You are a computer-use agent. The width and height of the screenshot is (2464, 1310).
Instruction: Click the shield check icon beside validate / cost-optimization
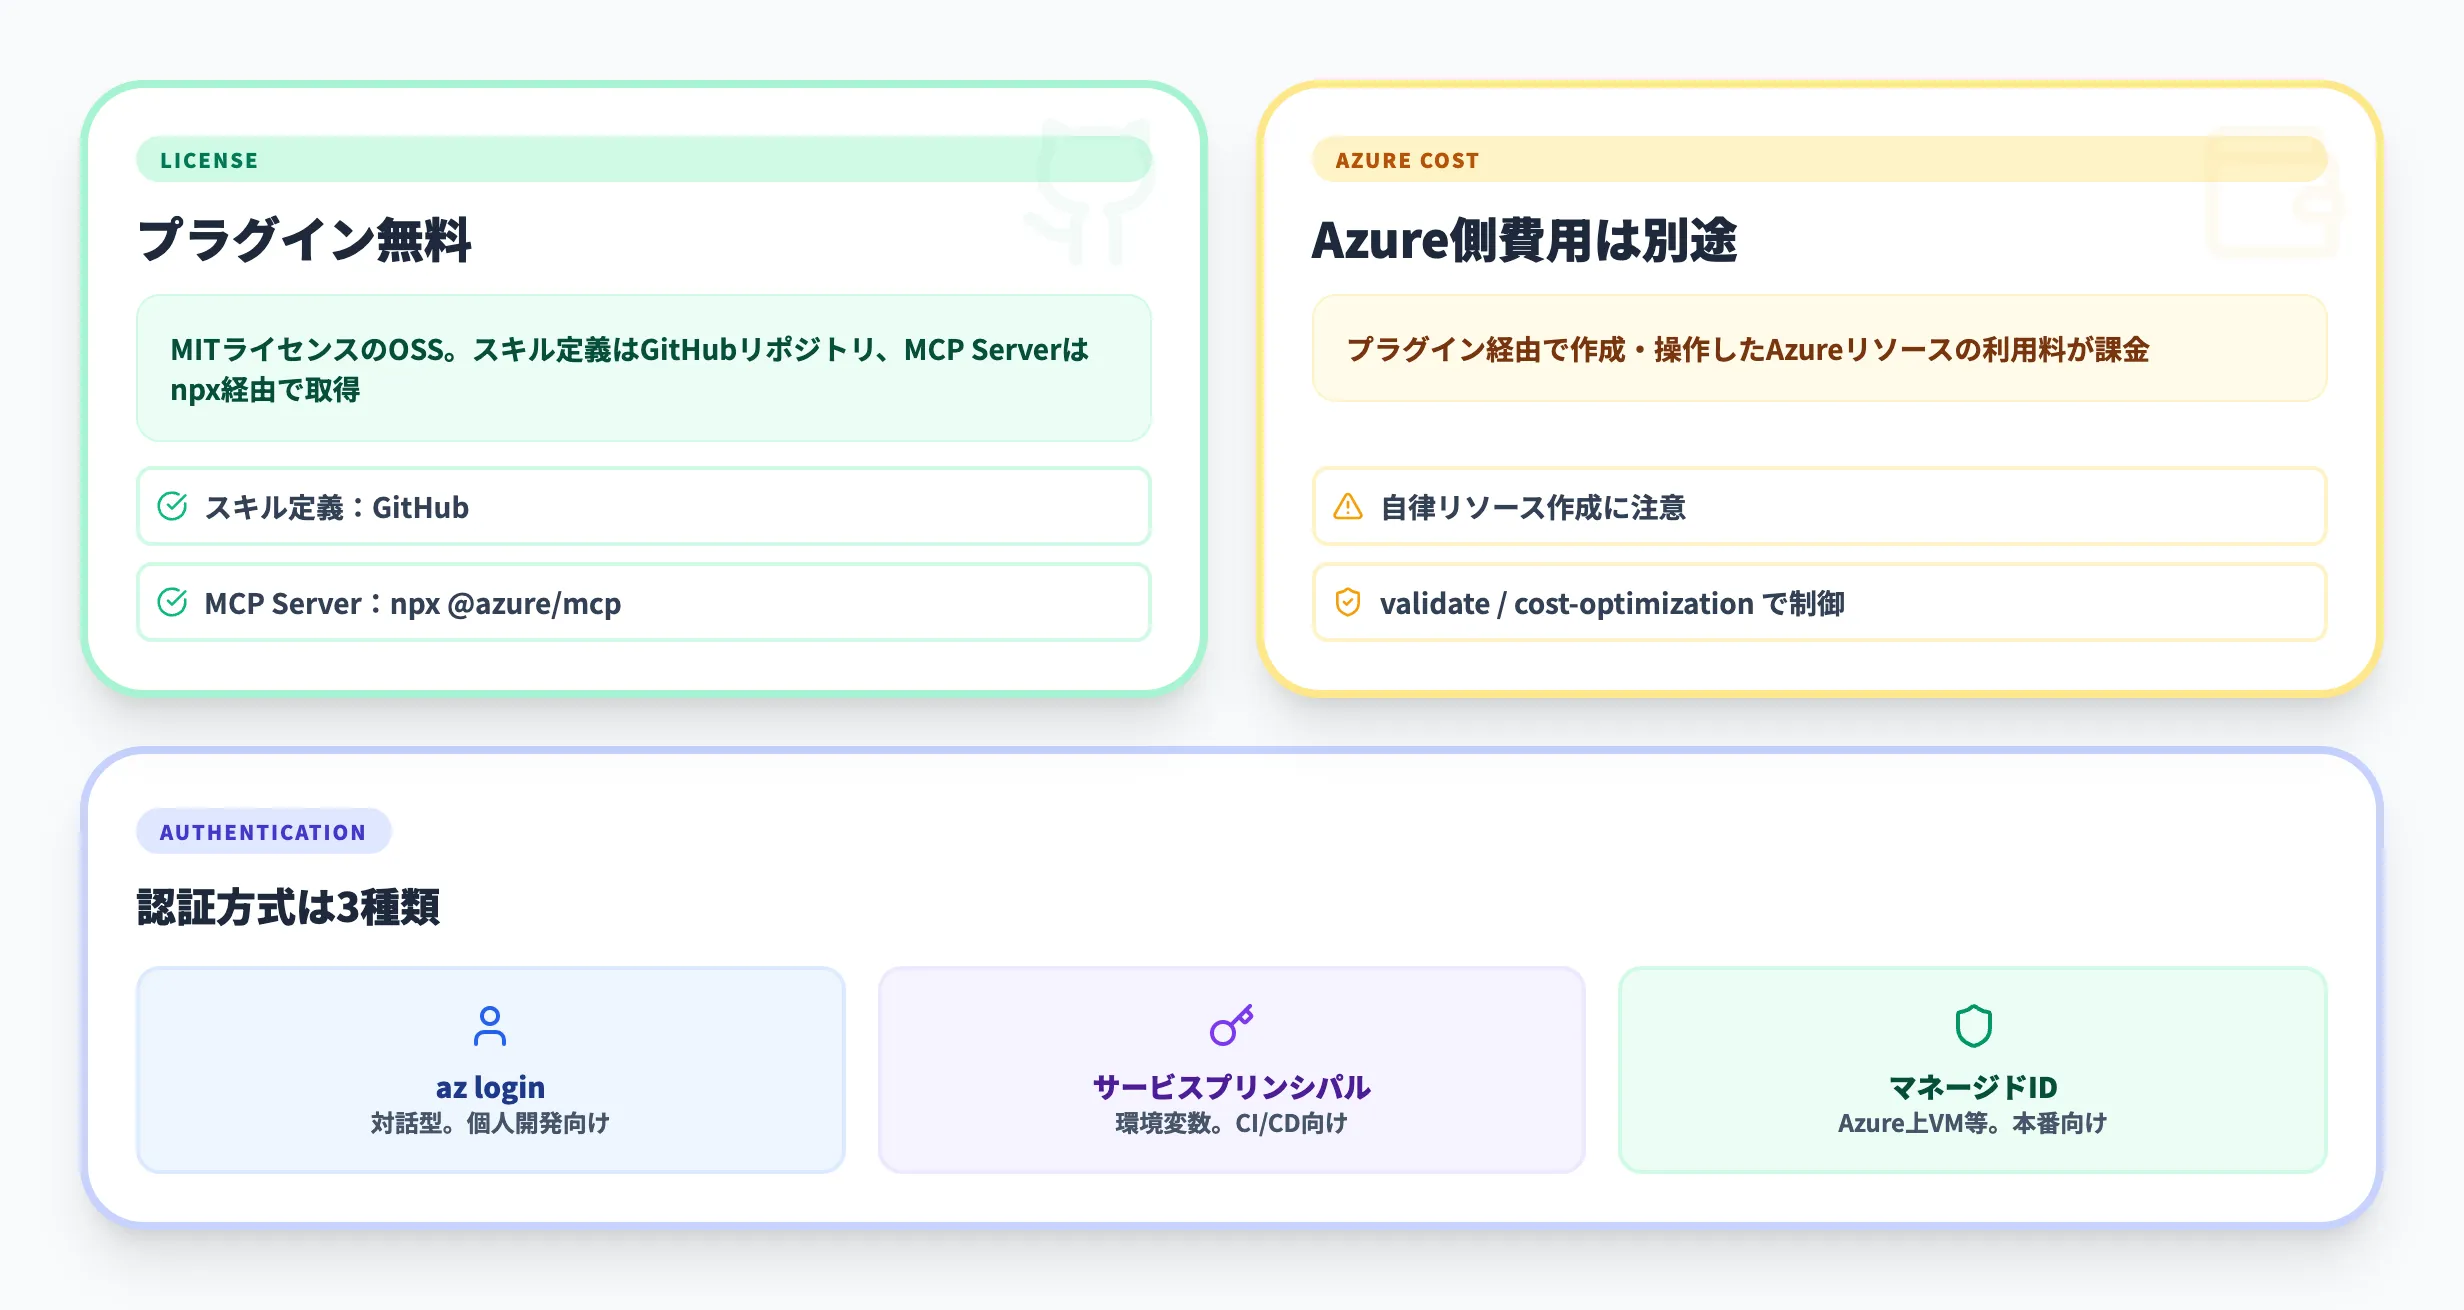click(x=1350, y=603)
